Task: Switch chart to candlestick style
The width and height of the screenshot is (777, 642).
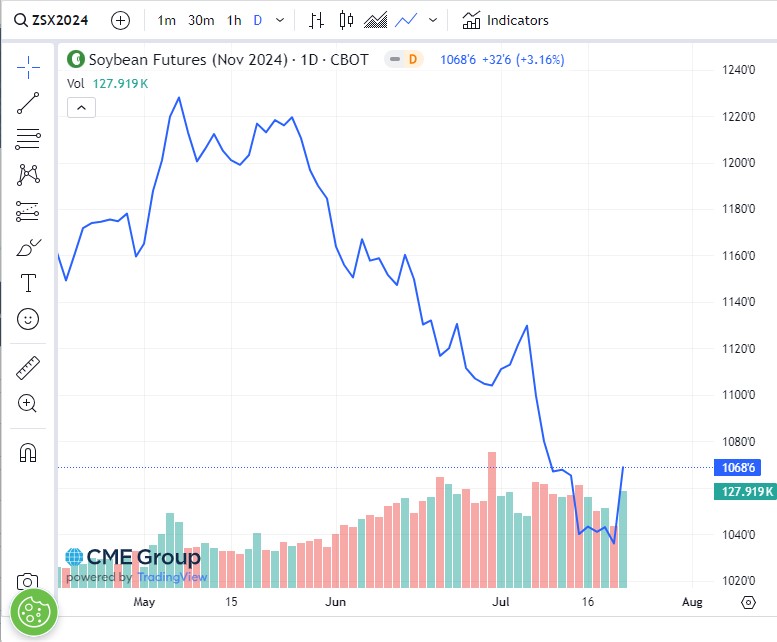Action: [x=347, y=20]
